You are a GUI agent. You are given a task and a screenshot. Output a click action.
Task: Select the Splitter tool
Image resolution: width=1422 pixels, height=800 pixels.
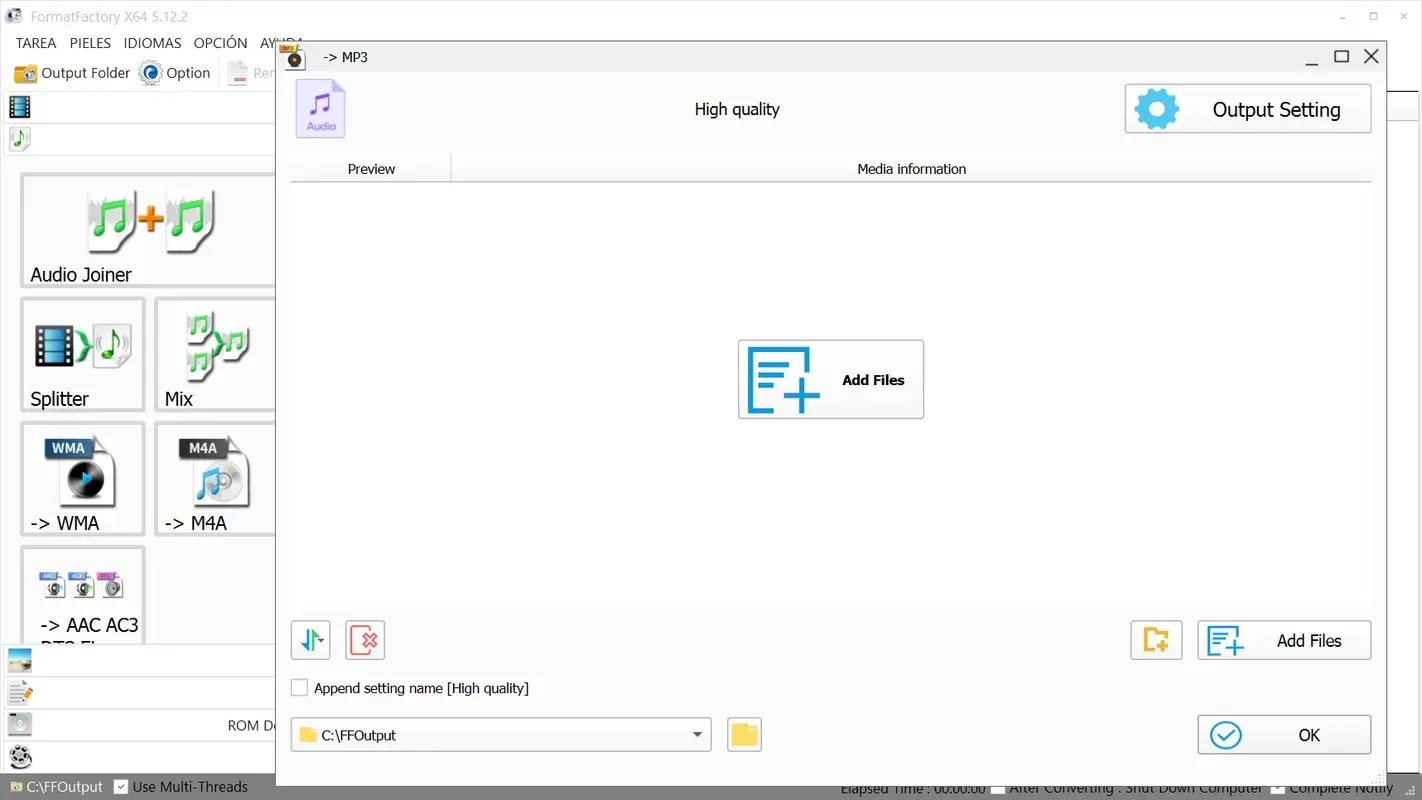82,355
